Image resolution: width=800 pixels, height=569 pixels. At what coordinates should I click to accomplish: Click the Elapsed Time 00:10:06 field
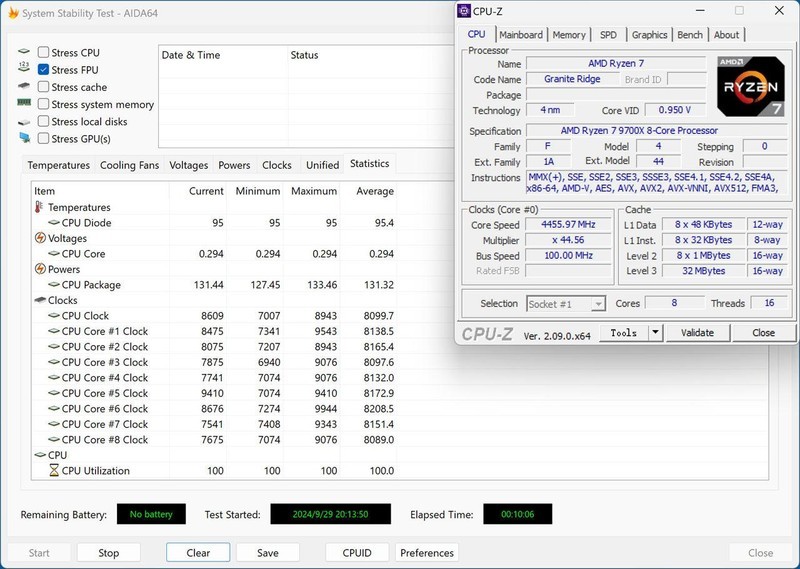click(x=517, y=514)
